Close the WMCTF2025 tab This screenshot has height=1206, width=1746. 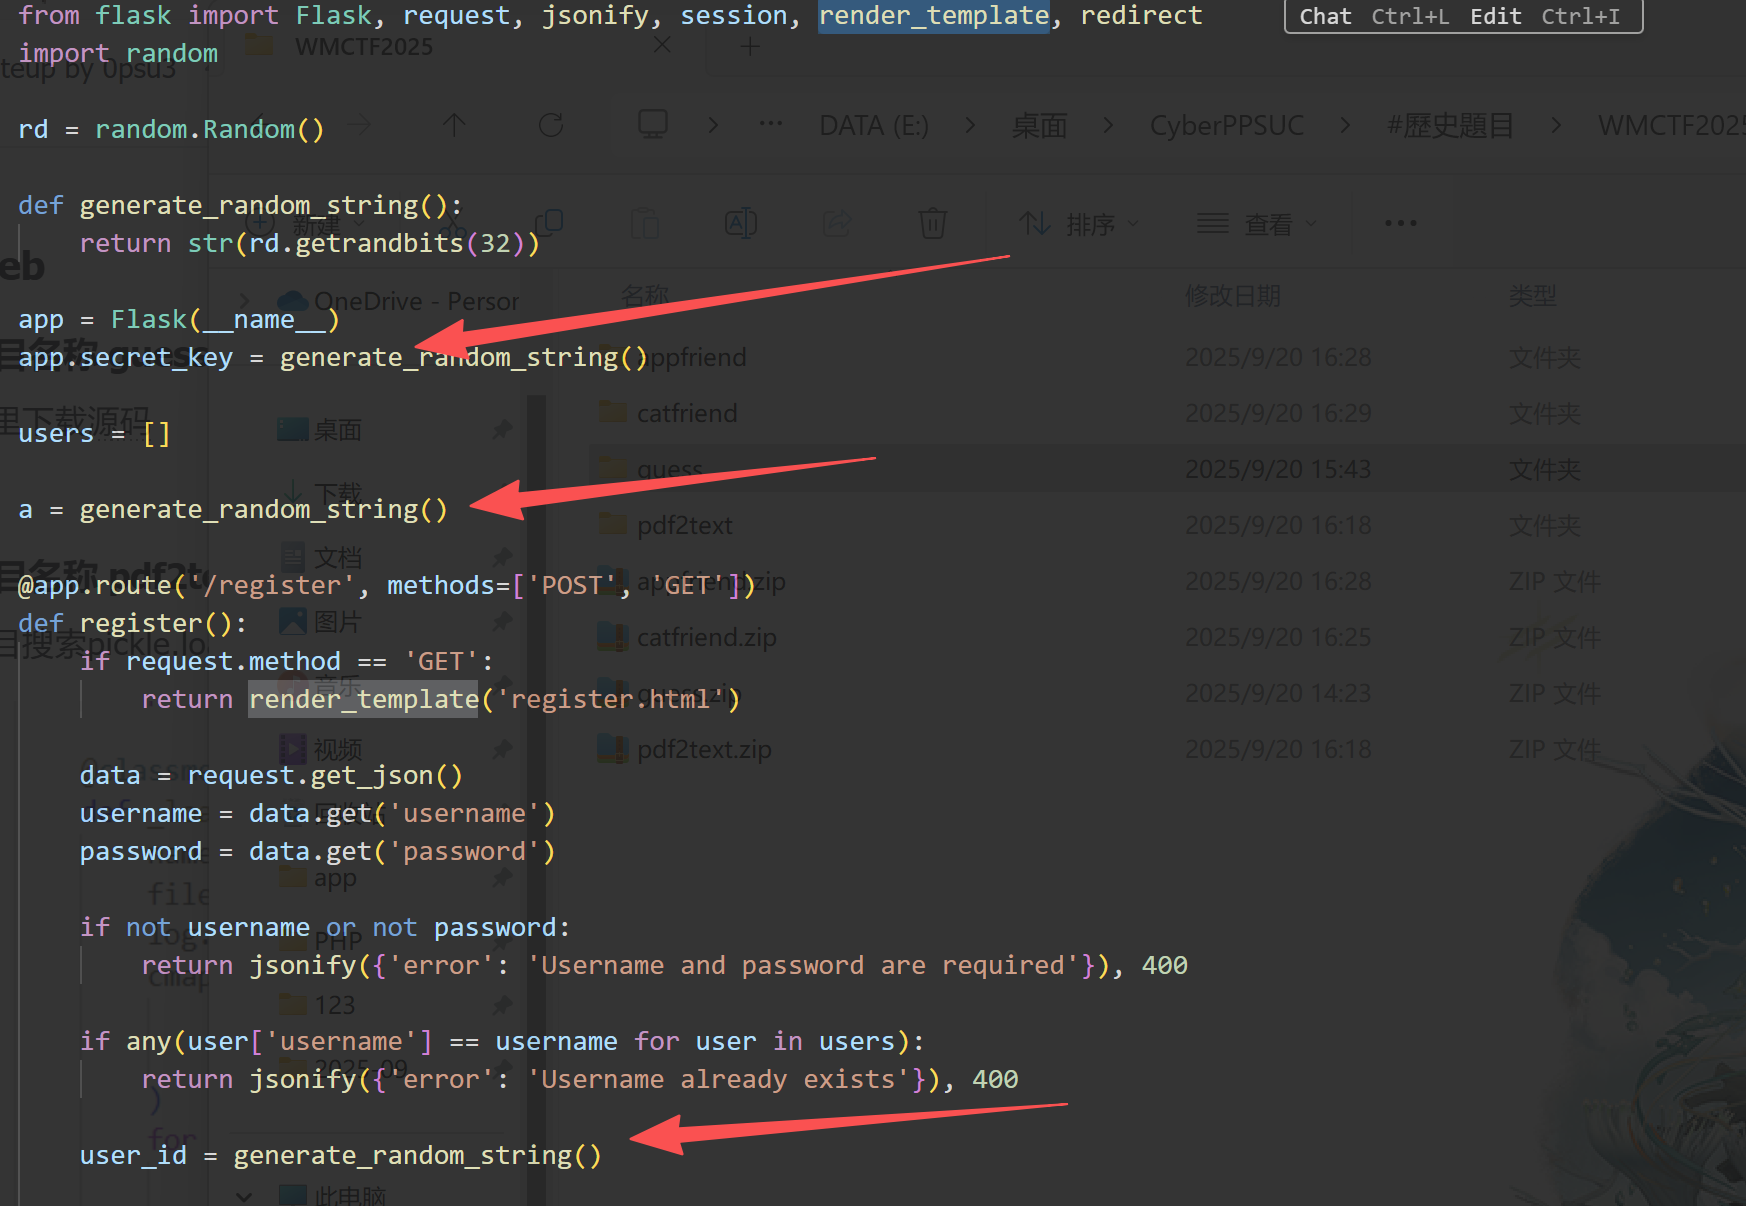pyautogui.click(x=662, y=46)
